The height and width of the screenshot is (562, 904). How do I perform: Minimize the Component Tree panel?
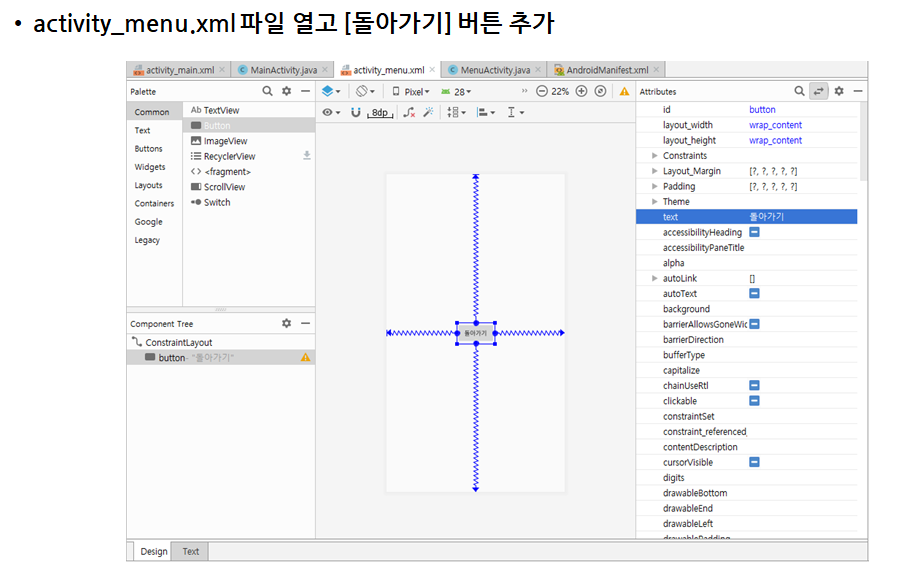click(305, 323)
